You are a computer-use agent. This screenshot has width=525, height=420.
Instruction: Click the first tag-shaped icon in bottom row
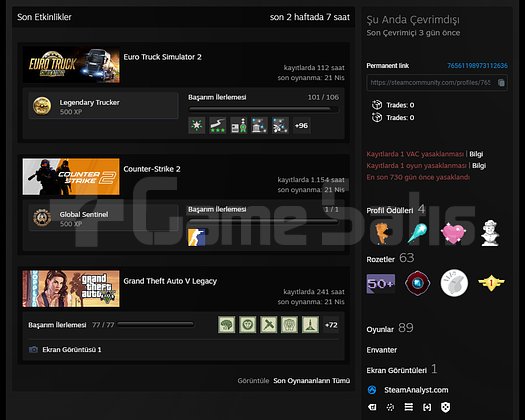click(x=372, y=407)
